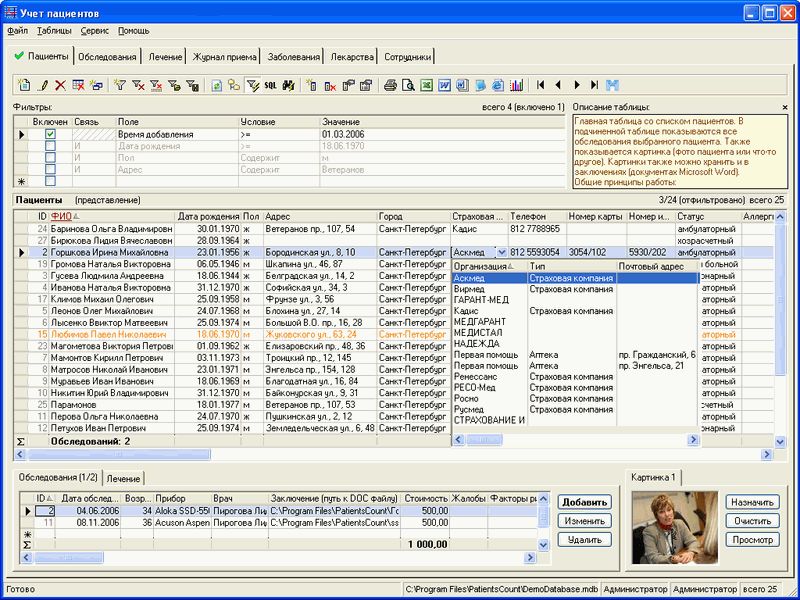
Task: Click the Internet Explorer HTML export icon
Action: click(x=498, y=85)
